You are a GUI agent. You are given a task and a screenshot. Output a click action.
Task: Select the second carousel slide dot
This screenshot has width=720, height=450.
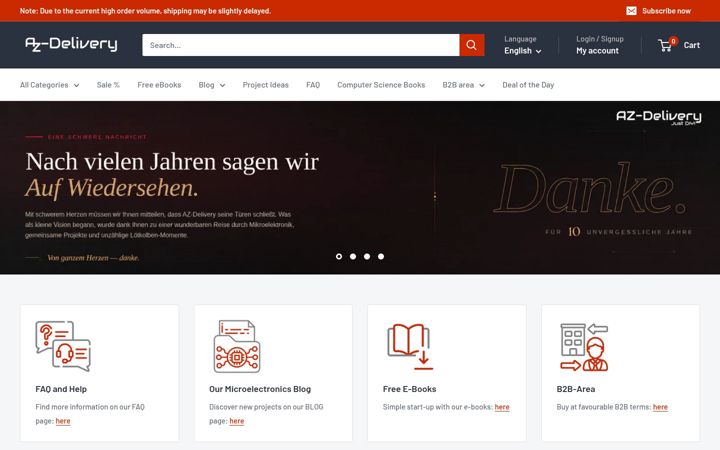tap(353, 256)
